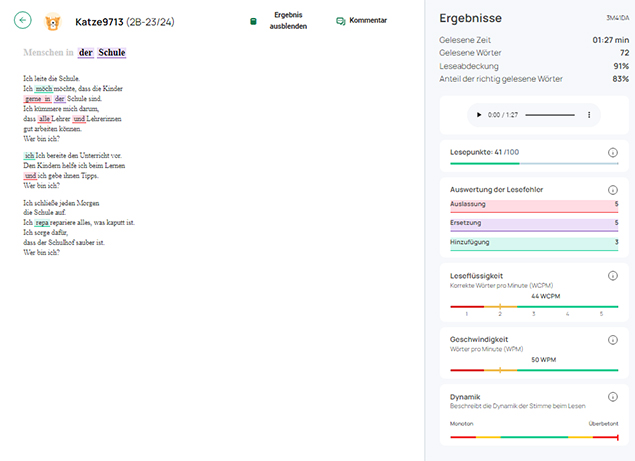Open the audio player three-dot menu
635x461 pixels.
589,115
